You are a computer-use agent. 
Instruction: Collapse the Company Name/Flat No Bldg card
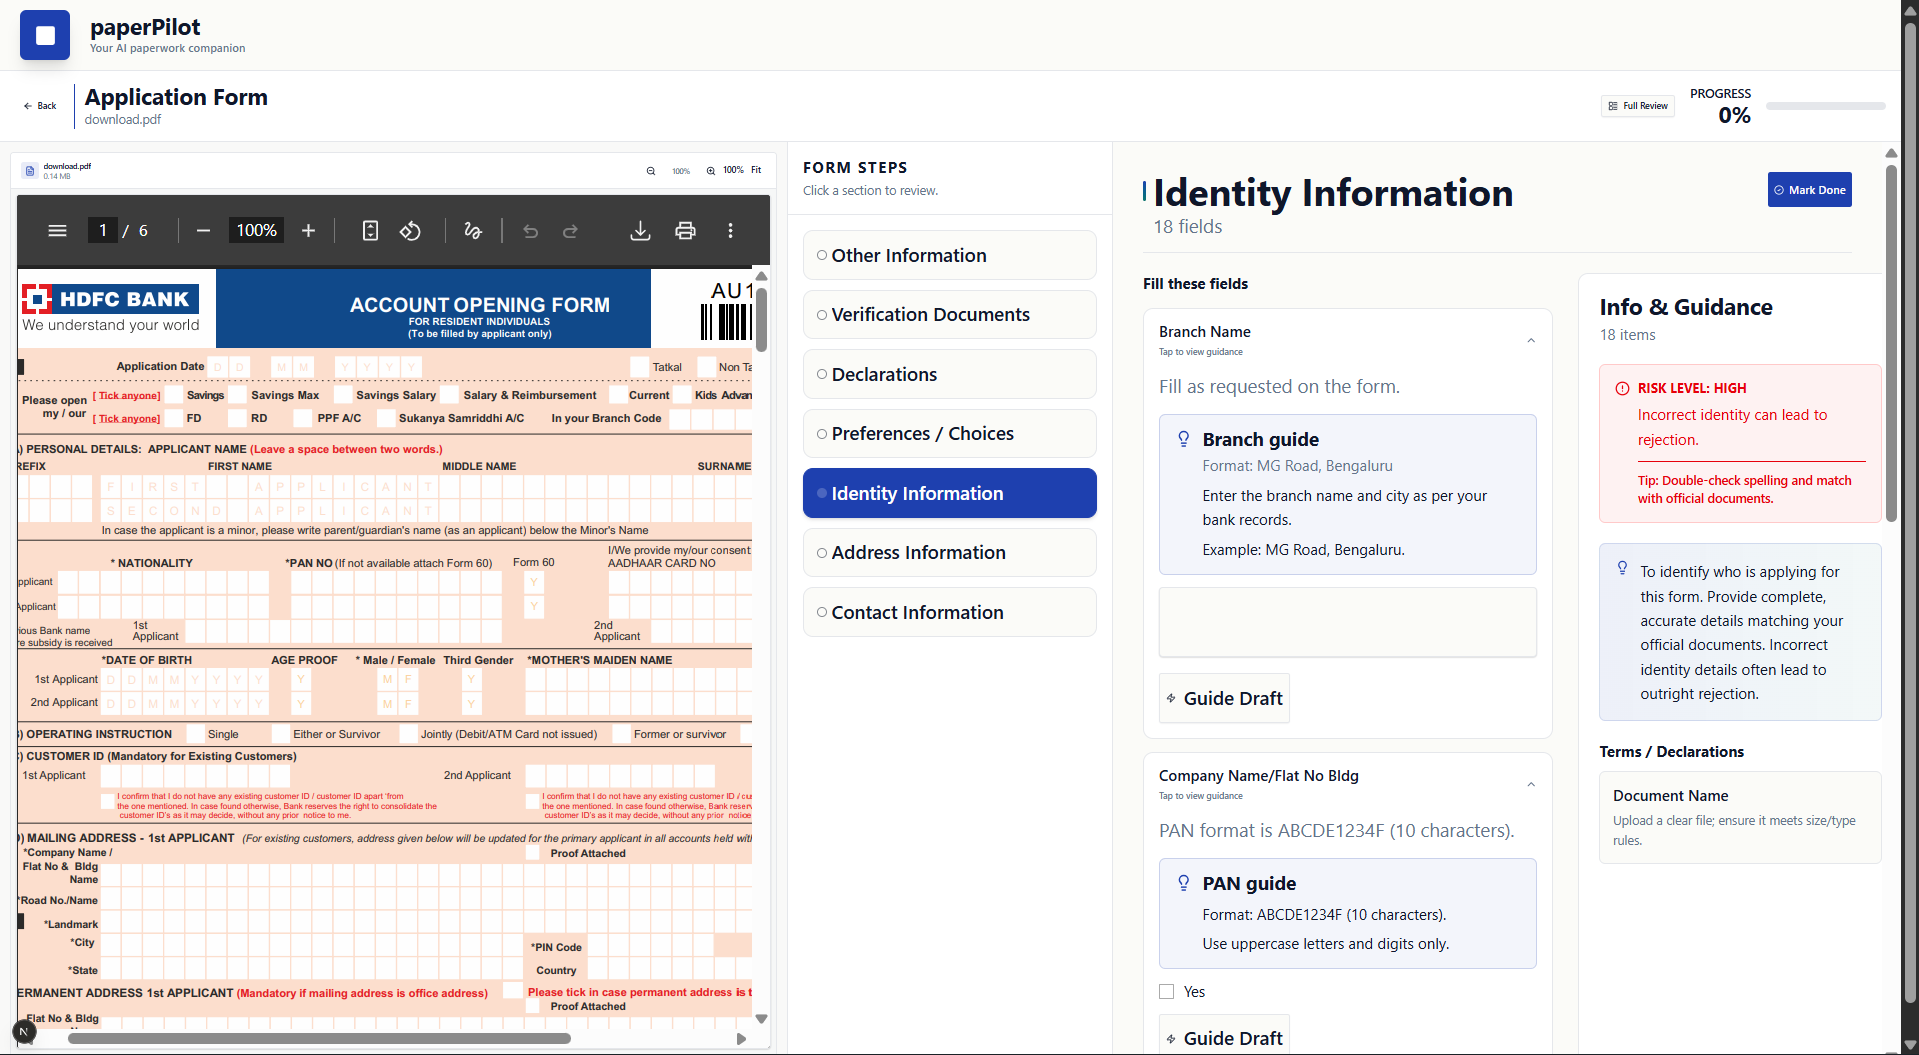point(1531,785)
